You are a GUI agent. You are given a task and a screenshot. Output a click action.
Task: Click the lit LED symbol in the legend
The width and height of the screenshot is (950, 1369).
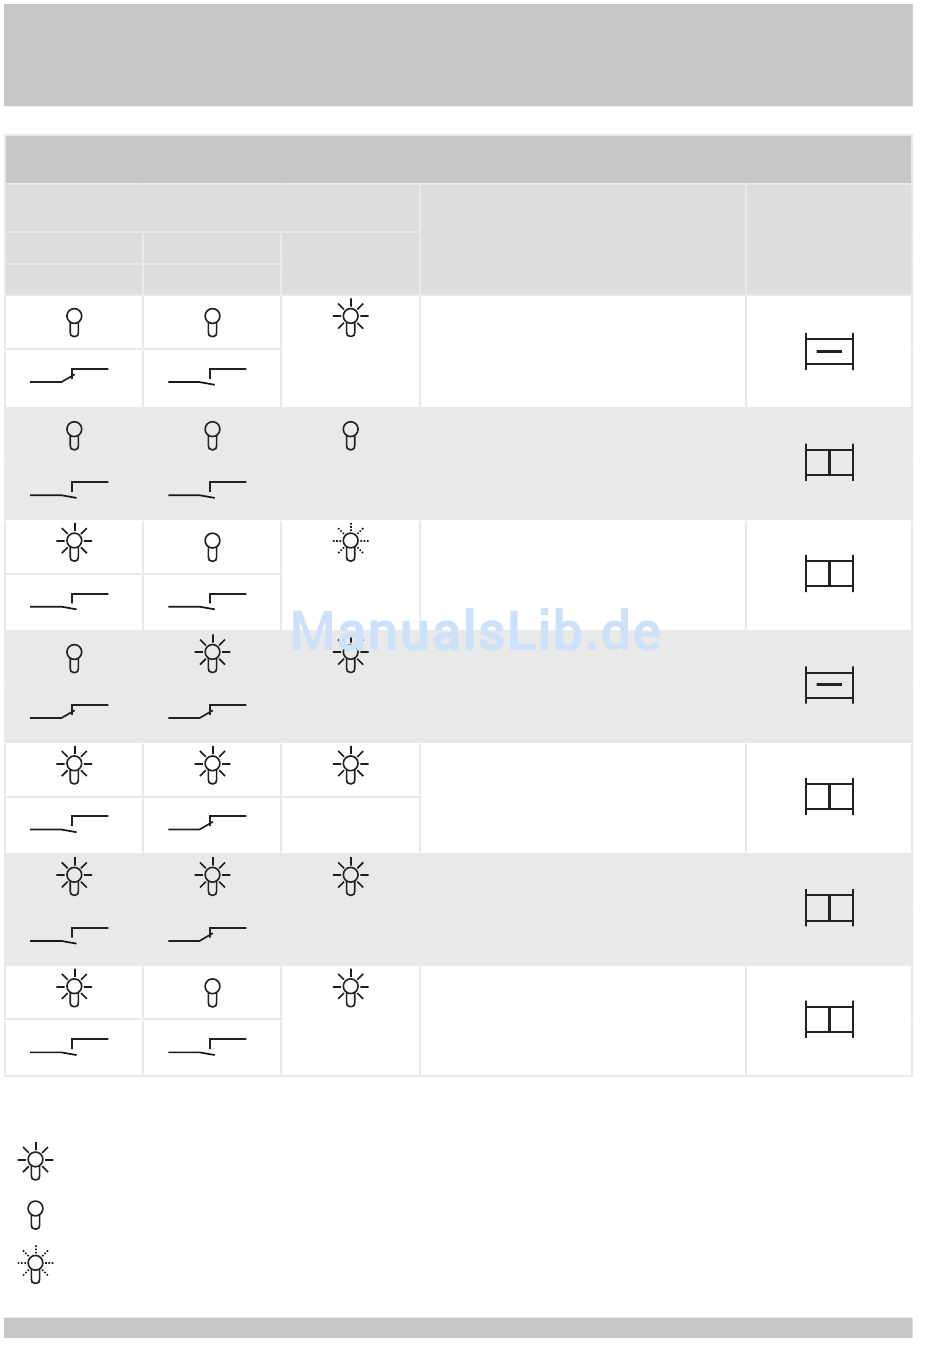pos(36,1161)
